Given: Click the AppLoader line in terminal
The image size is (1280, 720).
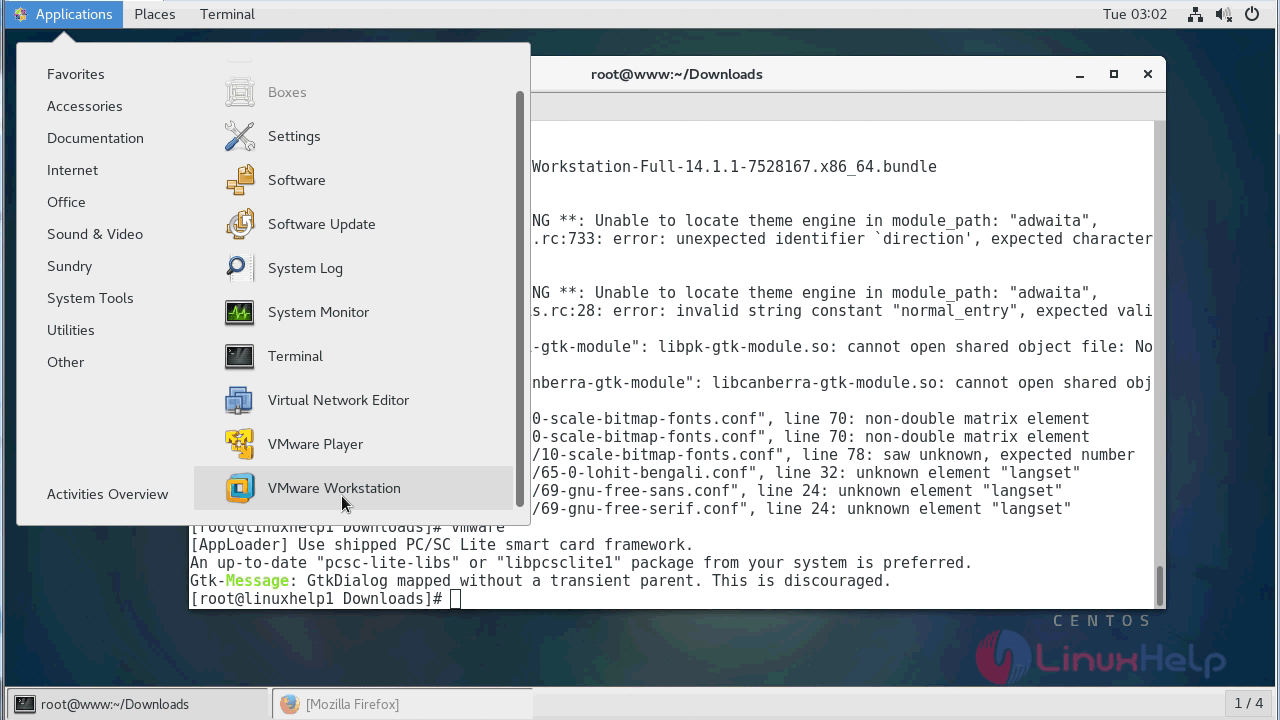Looking at the screenshot, I should pyautogui.click(x=441, y=545).
